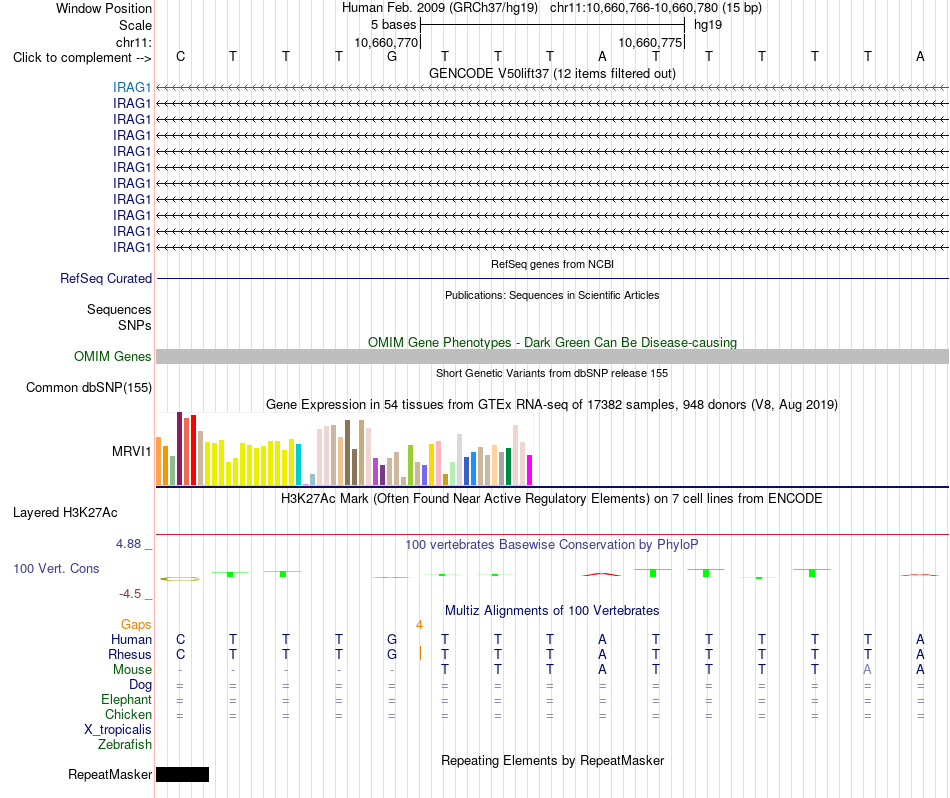The height and width of the screenshot is (798, 950).
Task: Click 'Human Feb. 2009 (GRCh37/hg19)' text
Action: pos(440,8)
